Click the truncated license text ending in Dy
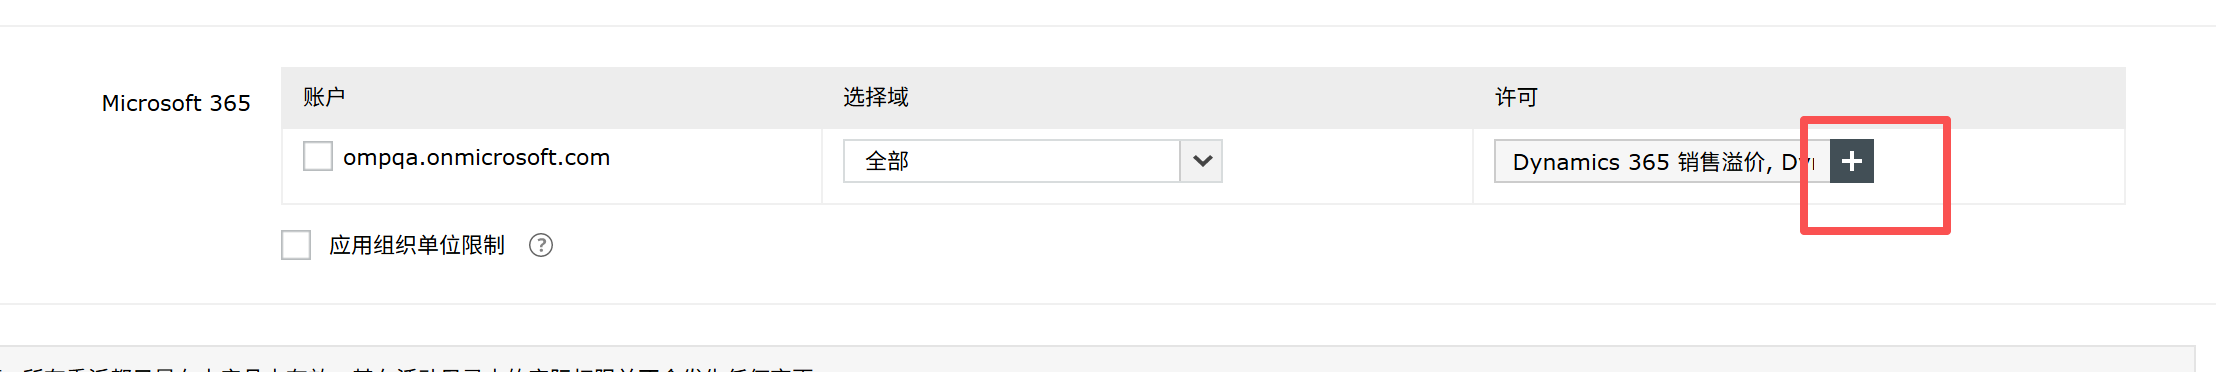This screenshot has height=372, width=2216. point(1662,162)
